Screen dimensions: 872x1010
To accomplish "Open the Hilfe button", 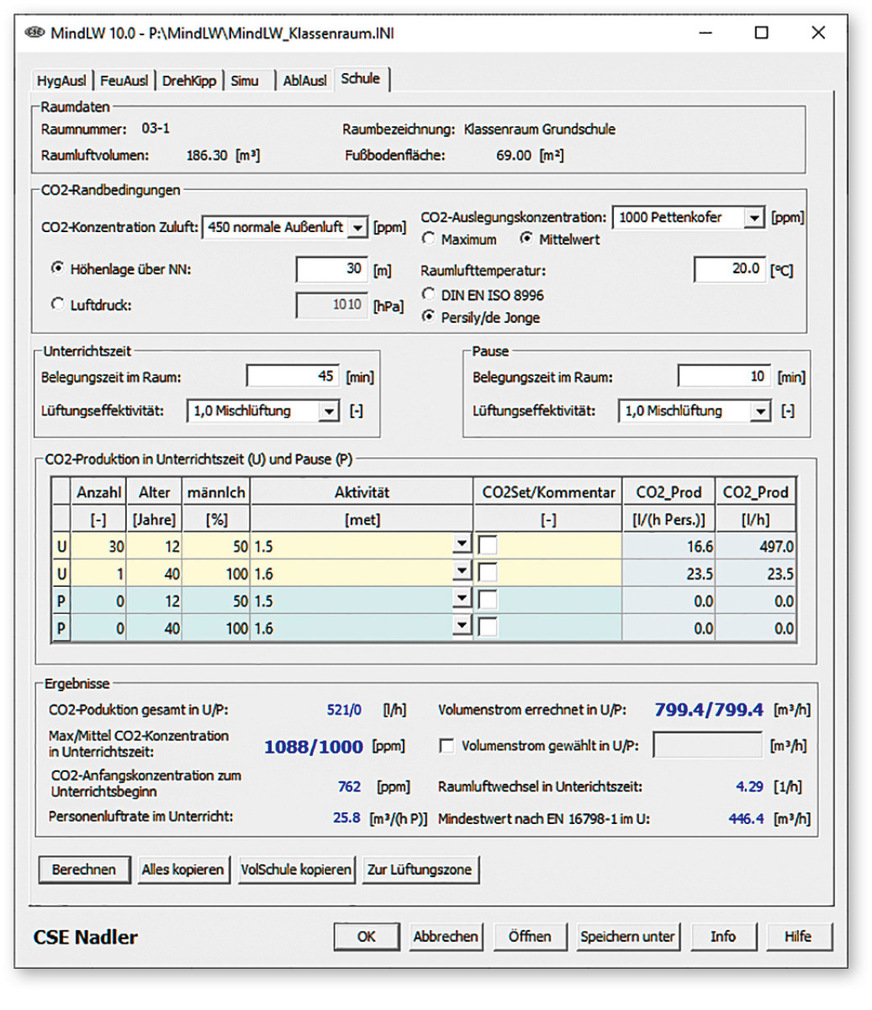I will [797, 937].
